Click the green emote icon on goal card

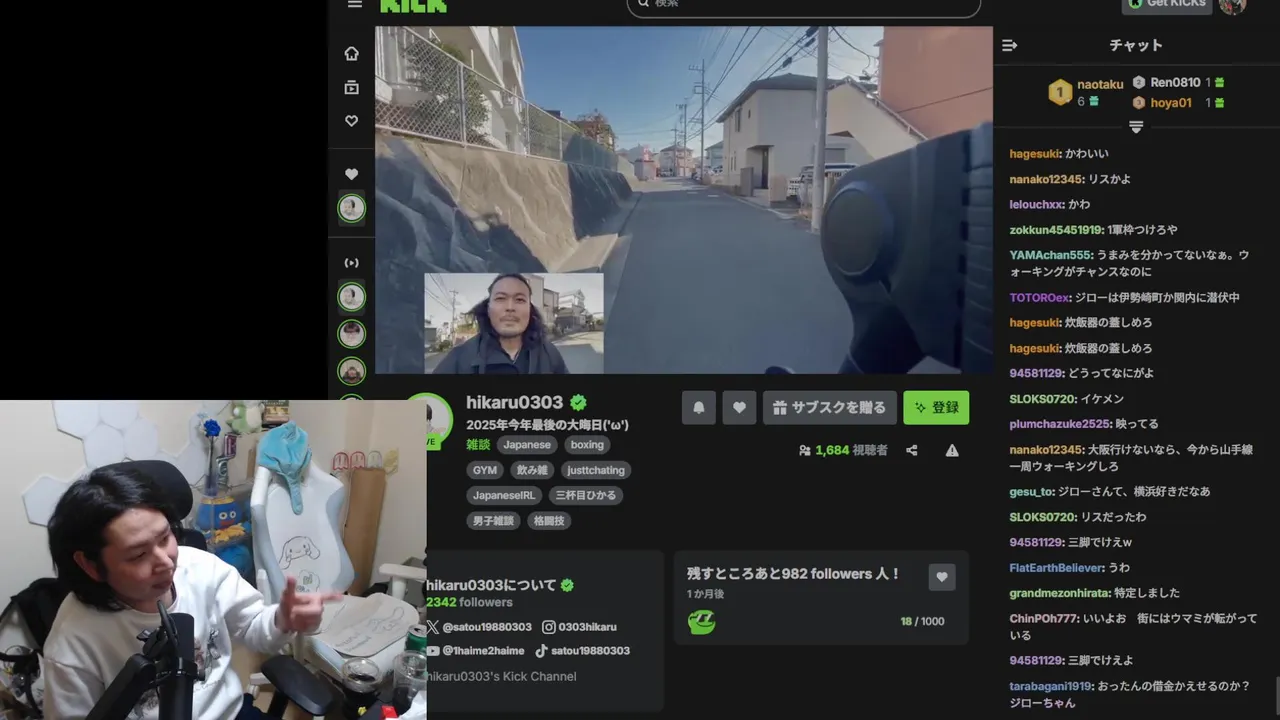[x=701, y=621]
